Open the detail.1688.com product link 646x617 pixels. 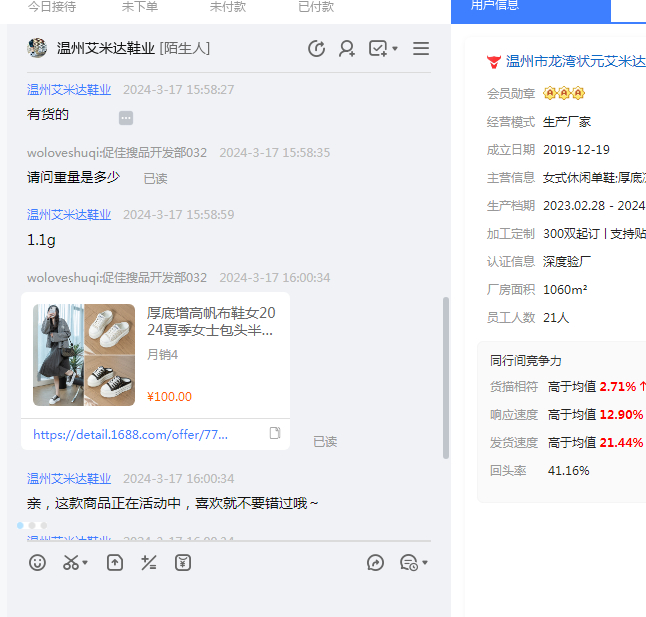[132, 435]
